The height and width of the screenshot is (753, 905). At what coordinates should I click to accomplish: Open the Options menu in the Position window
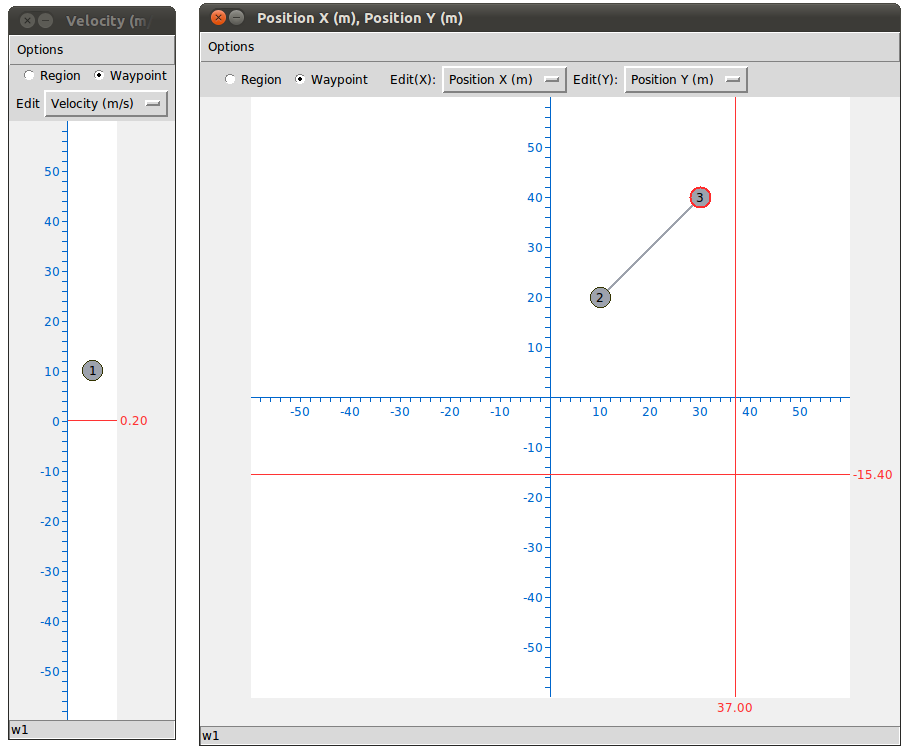[x=230, y=46]
